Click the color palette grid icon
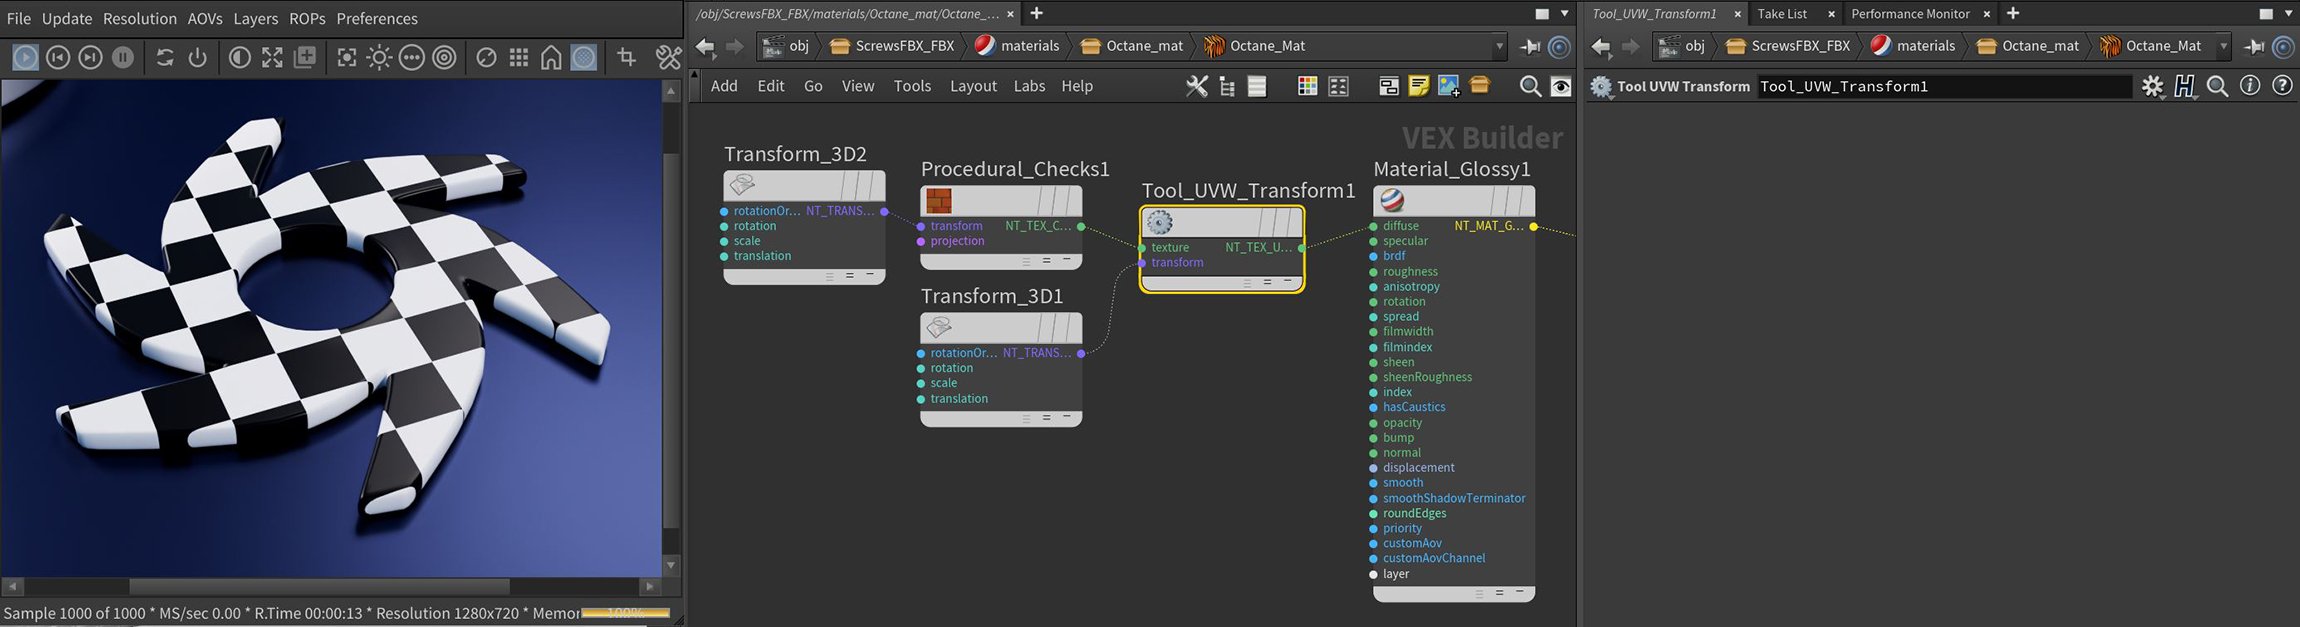2300x627 pixels. point(1307,86)
